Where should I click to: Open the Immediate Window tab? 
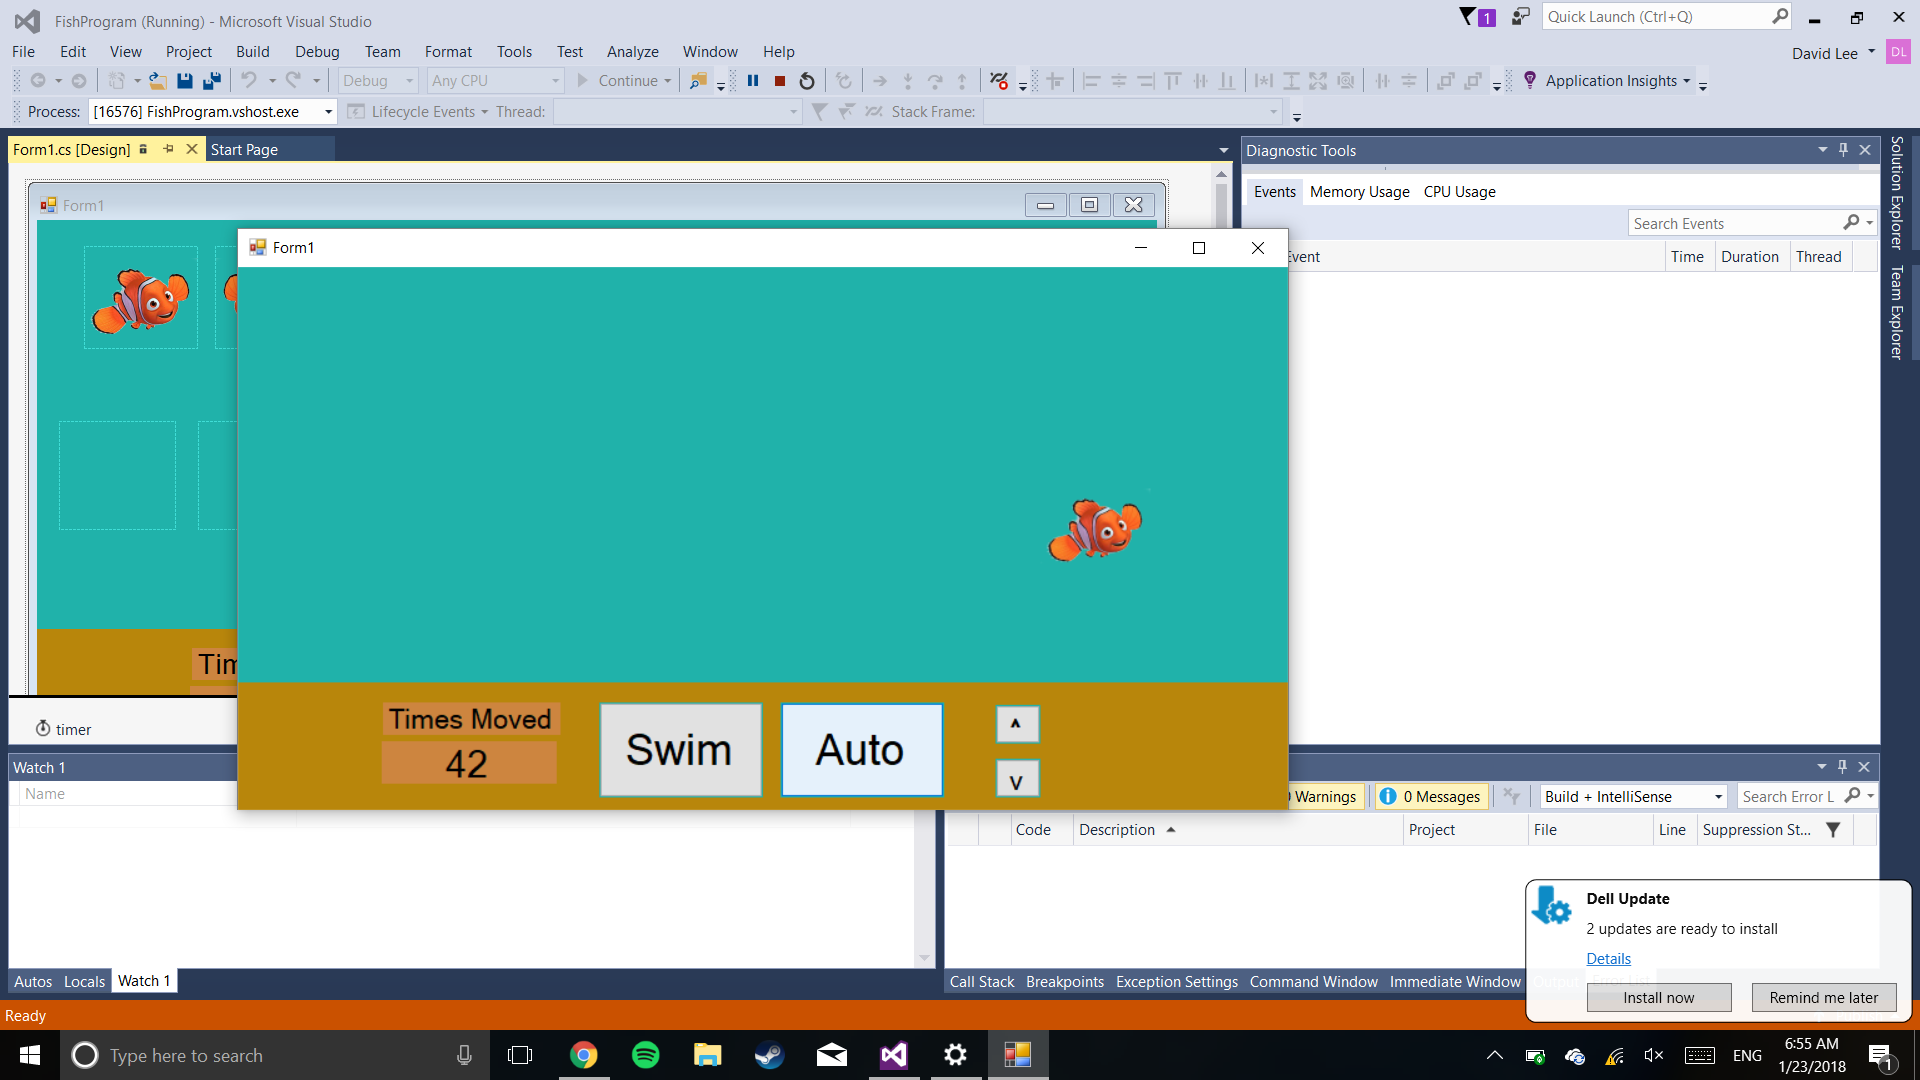[1454, 981]
